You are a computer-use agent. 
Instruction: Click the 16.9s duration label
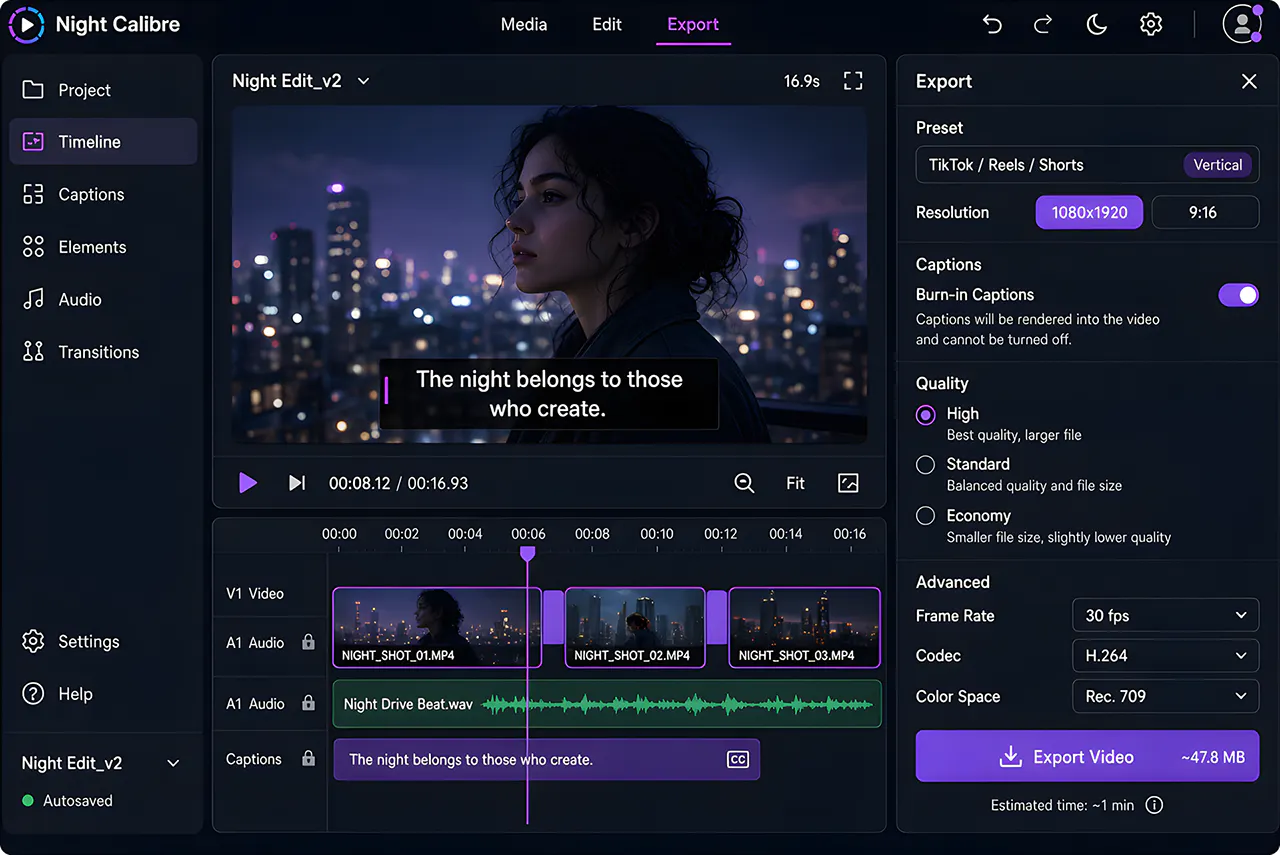(801, 81)
